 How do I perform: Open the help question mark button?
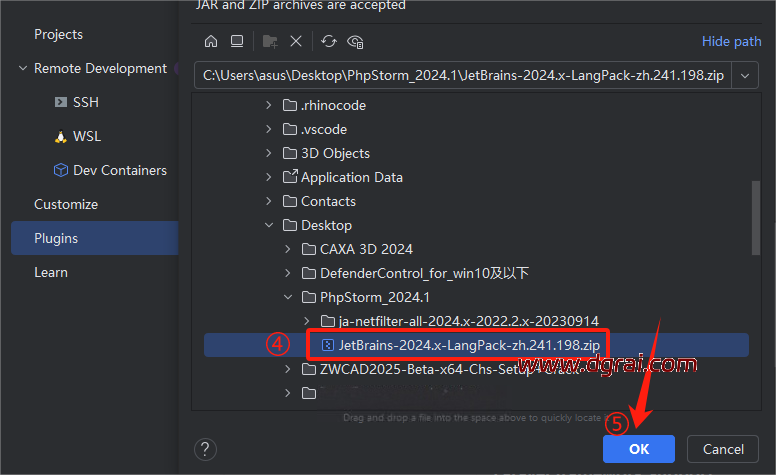[x=204, y=449]
